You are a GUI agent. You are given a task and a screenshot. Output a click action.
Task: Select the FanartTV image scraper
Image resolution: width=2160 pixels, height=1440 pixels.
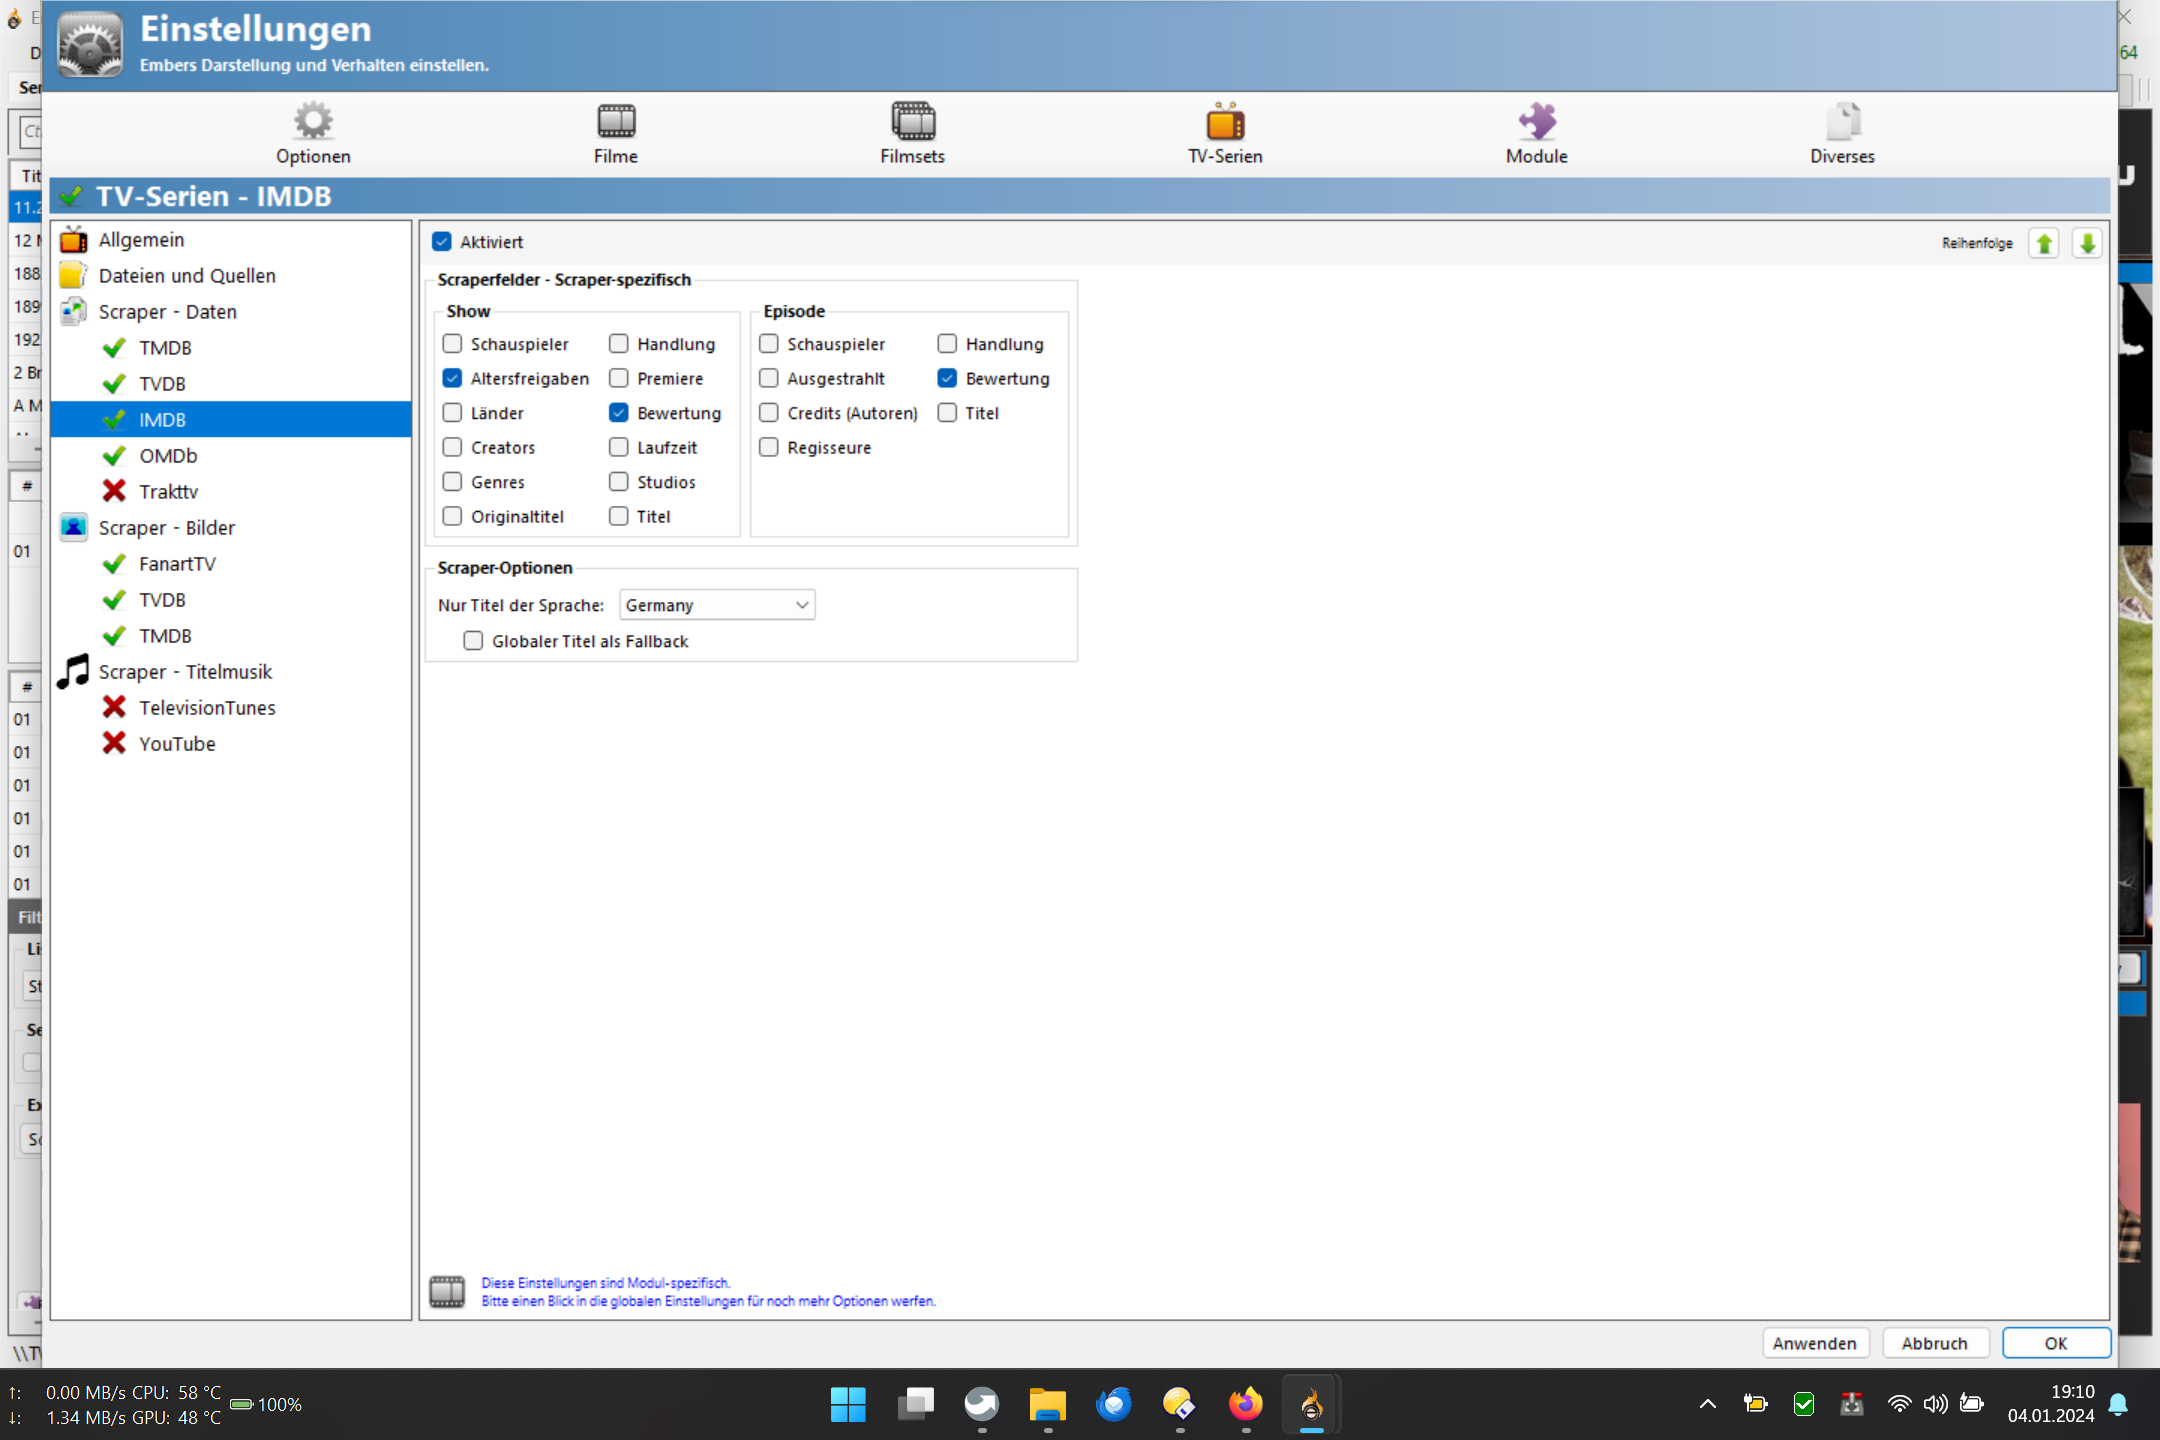[177, 564]
